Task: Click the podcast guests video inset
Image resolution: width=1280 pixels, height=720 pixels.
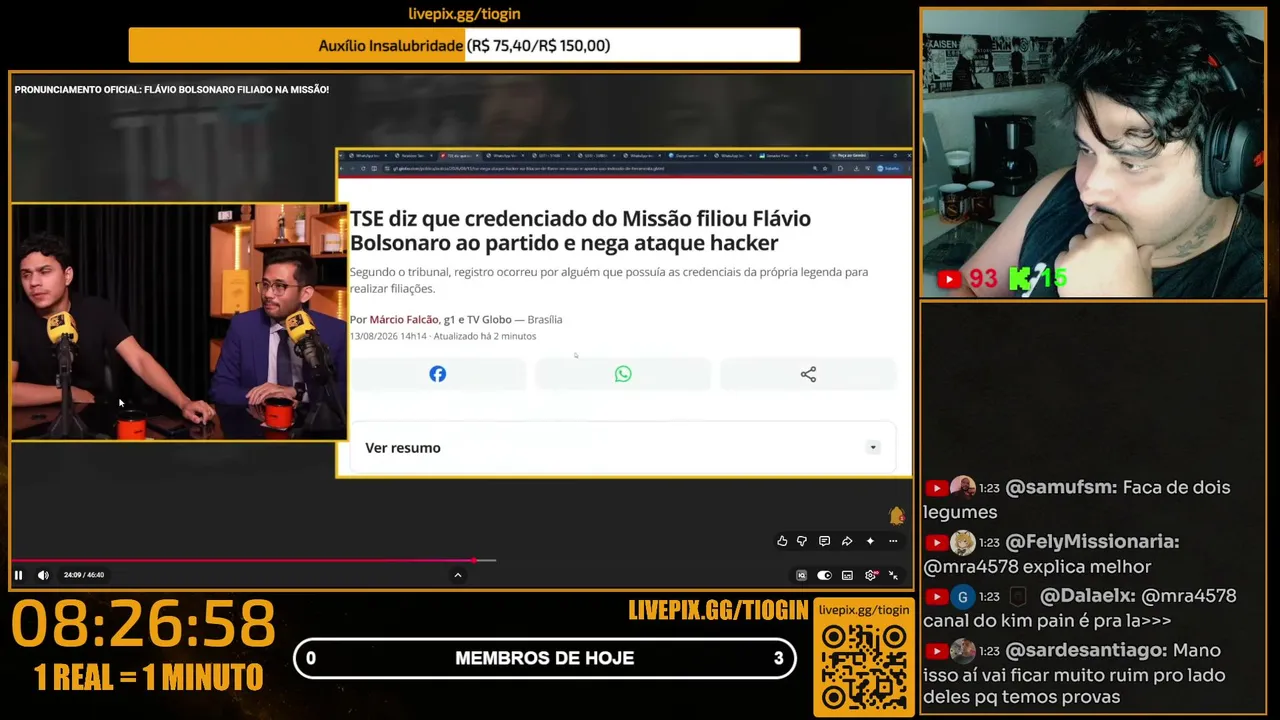Action: [179, 322]
